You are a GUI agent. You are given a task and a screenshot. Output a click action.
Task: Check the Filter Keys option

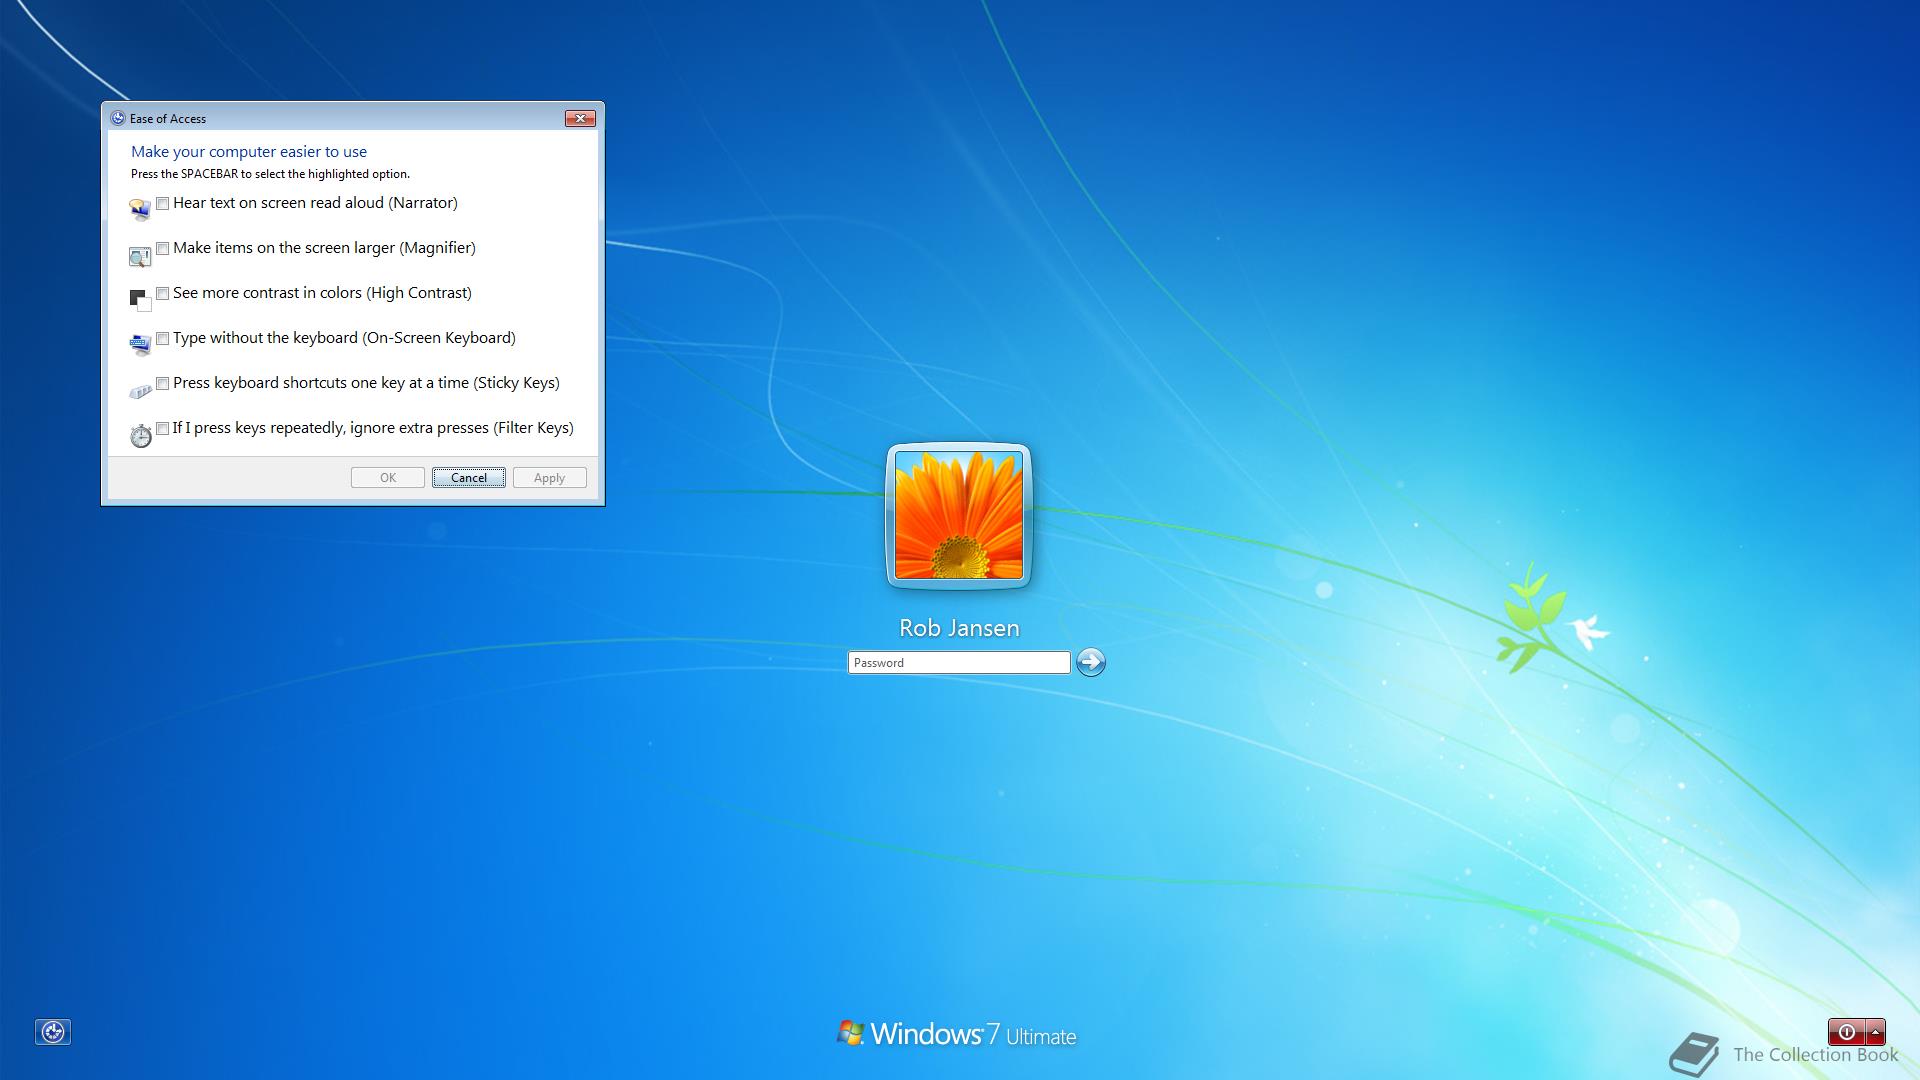[x=163, y=429]
